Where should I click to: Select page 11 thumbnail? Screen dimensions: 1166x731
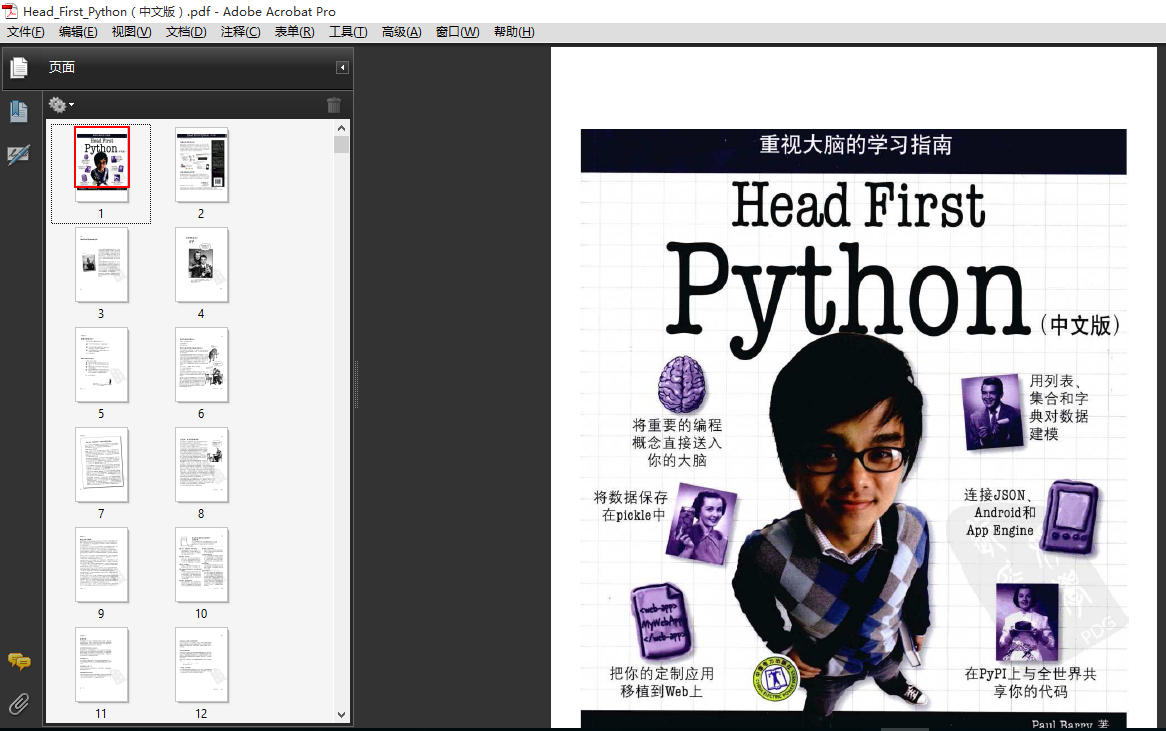click(102, 664)
